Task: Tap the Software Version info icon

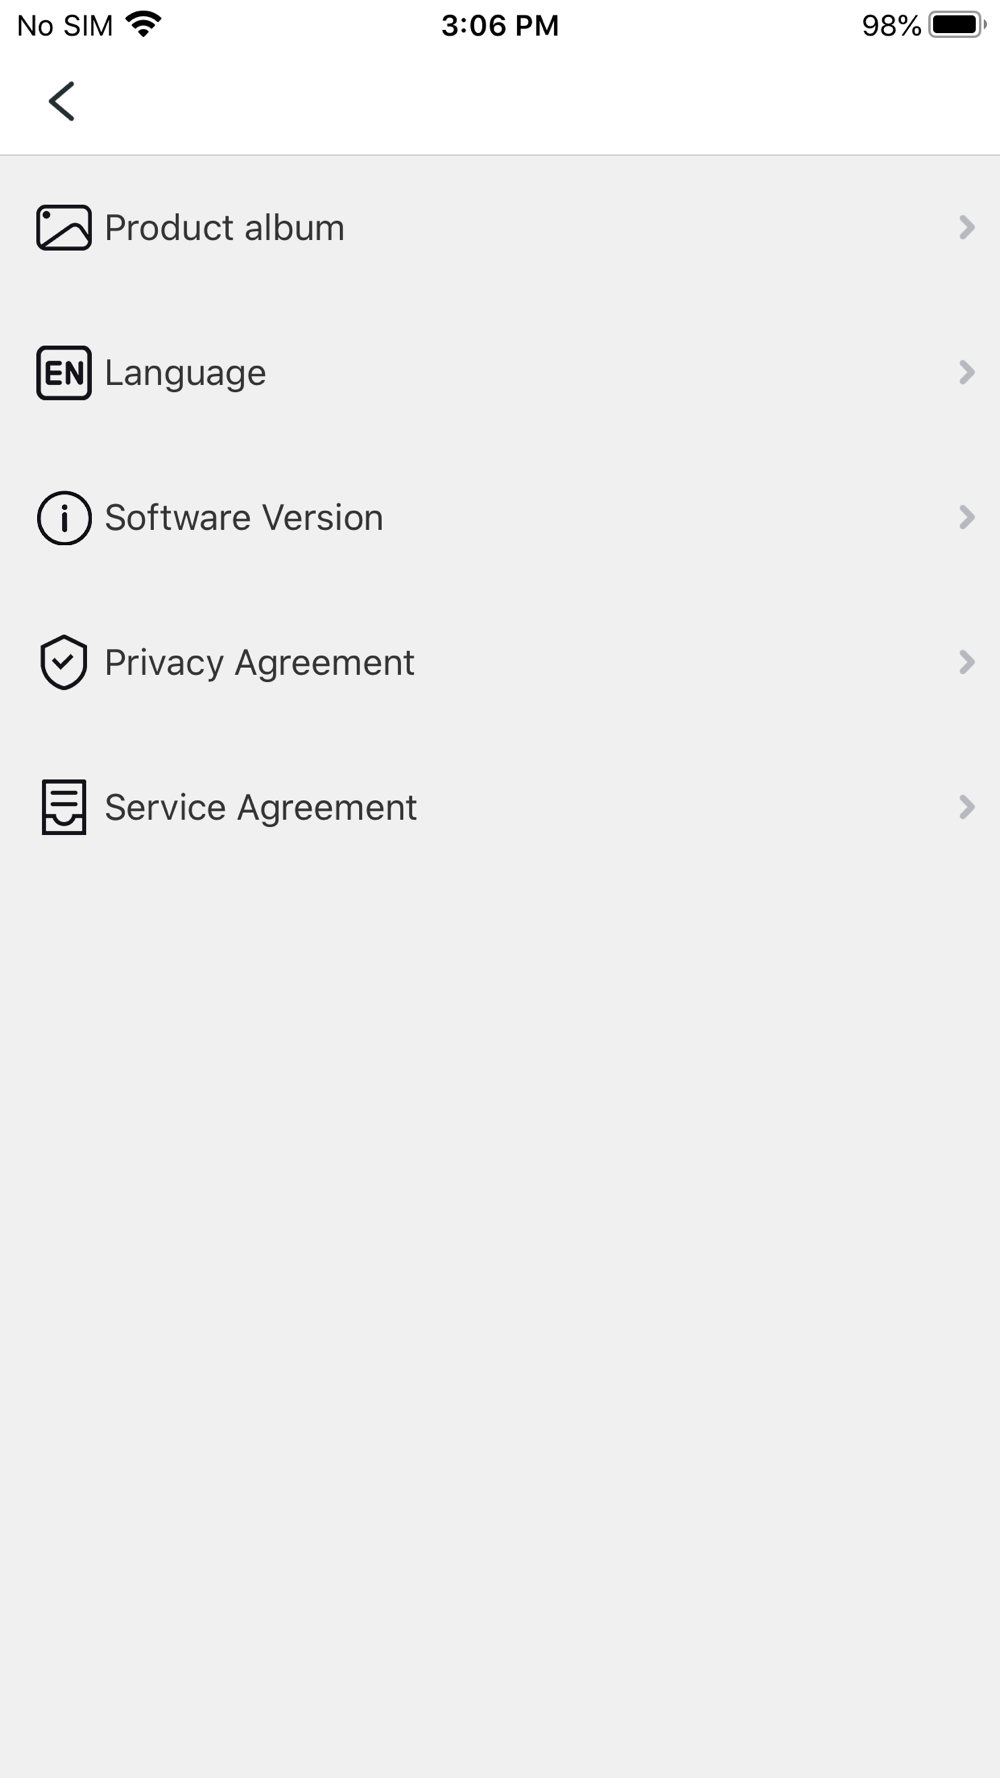Action: coord(64,518)
